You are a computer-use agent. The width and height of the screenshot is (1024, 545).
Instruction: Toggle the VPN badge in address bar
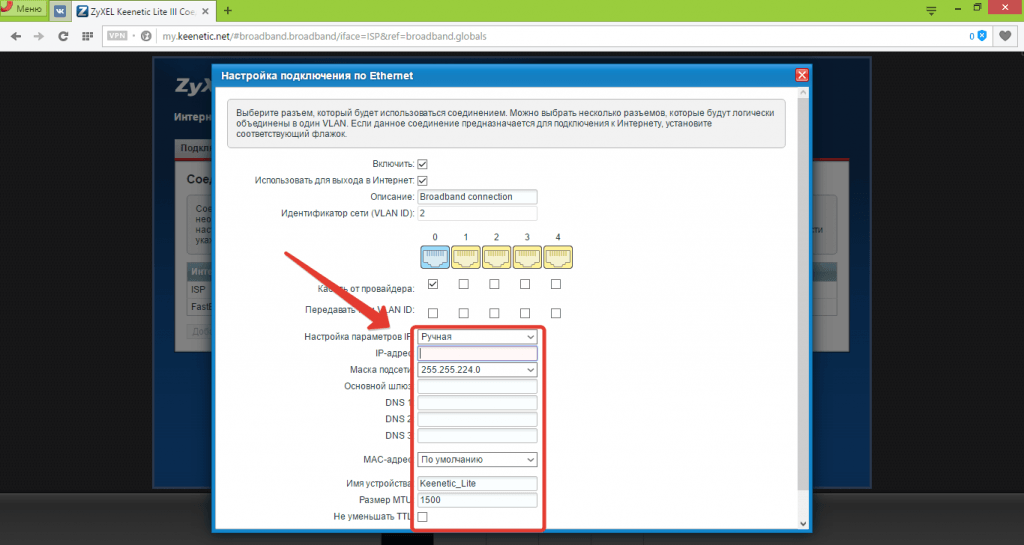point(117,36)
